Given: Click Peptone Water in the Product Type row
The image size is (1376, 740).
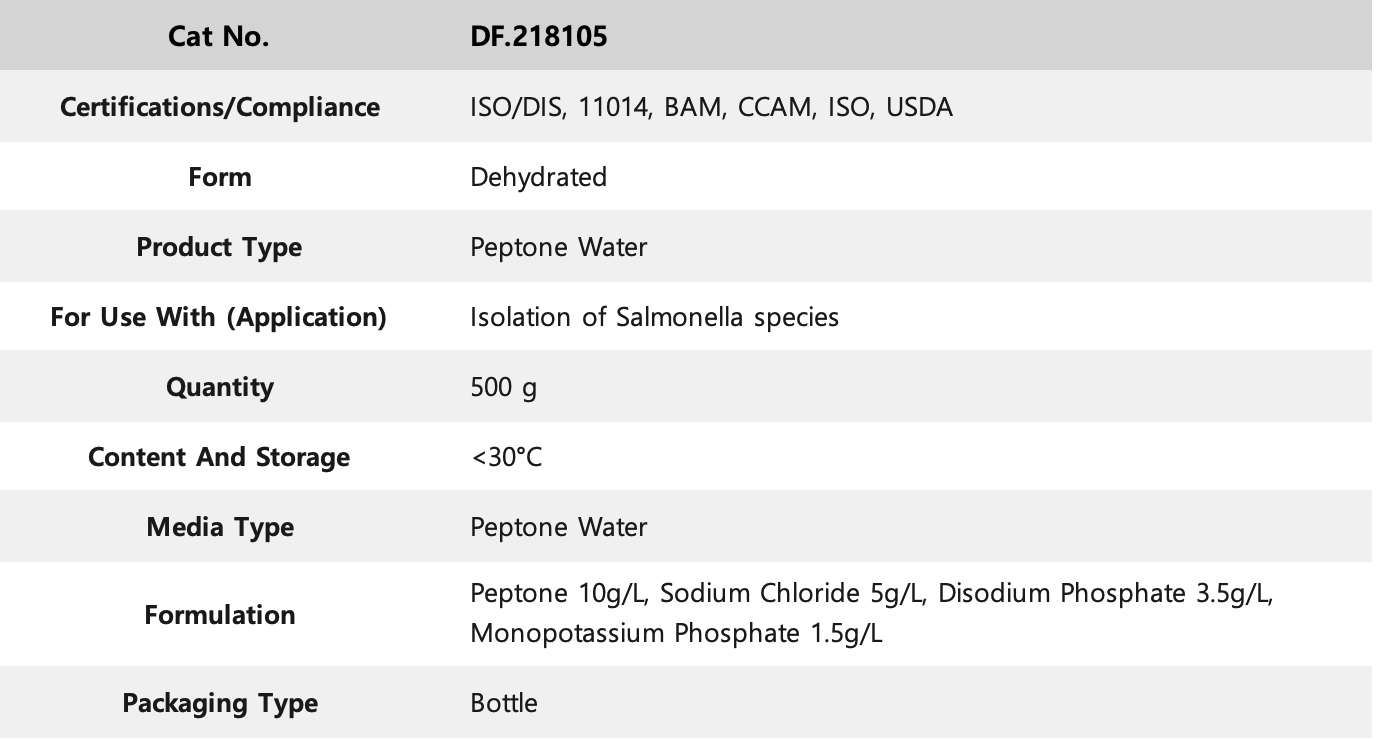Looking at the screenshot, I should coord(558,247).
